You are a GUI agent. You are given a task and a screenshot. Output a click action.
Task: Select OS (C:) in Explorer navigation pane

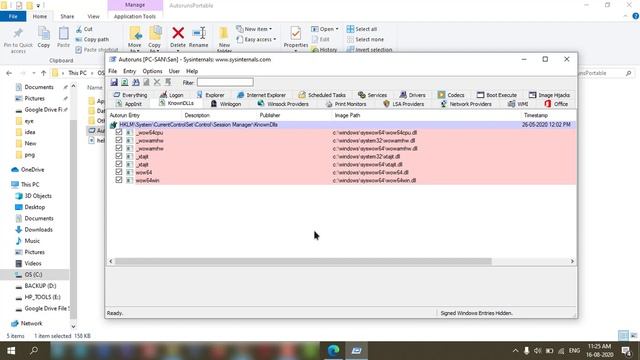[33, 275]
